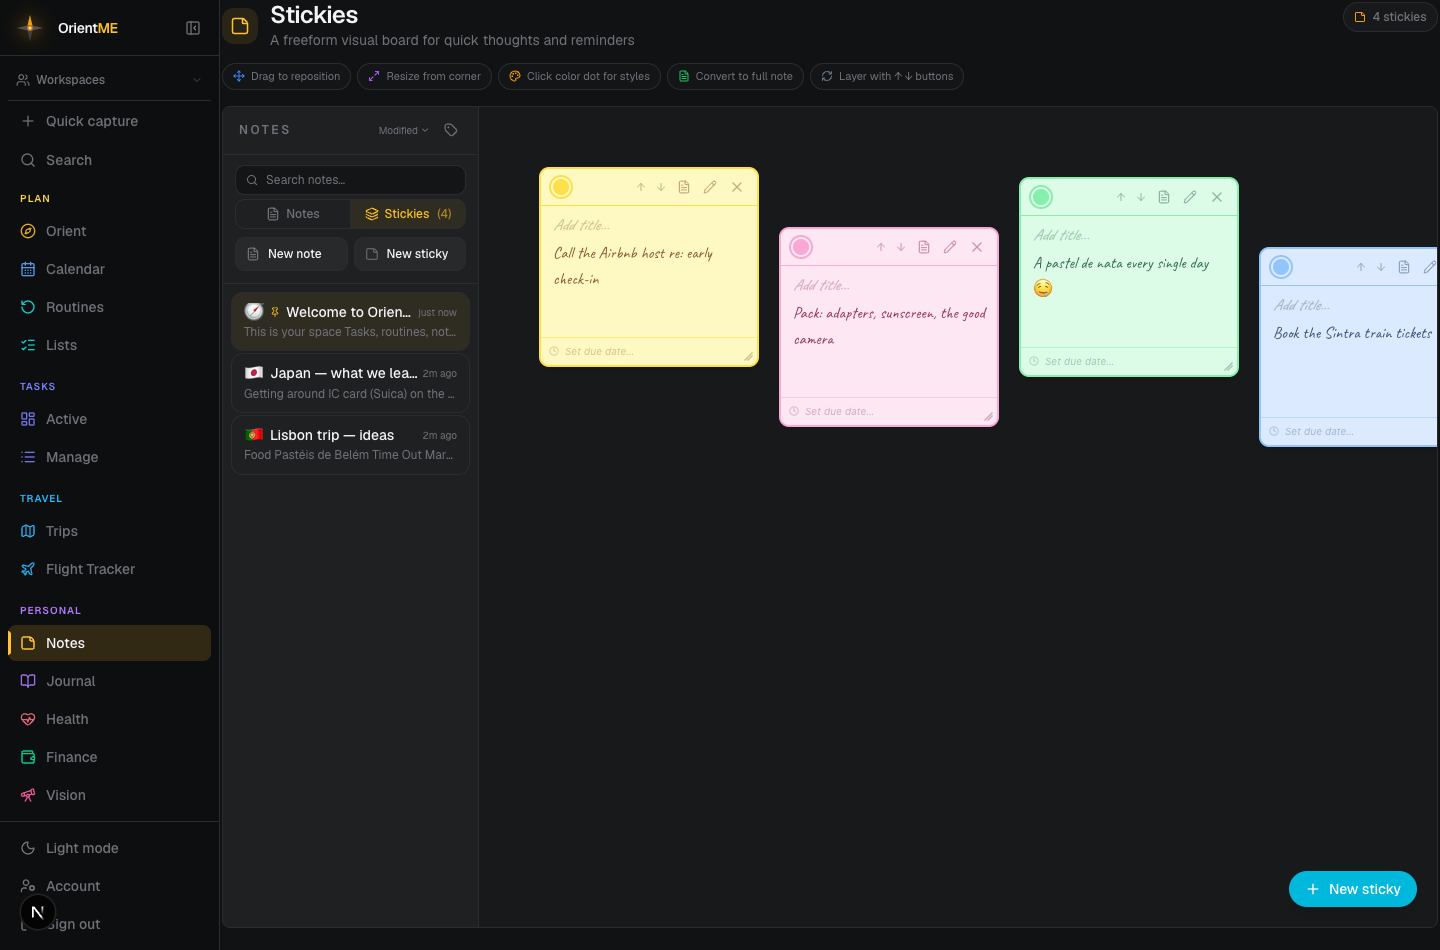Open Calendar from sidebar
The width and height of the screenshot is (1440, 950).
pyautogui.click(x=109, y=269)
